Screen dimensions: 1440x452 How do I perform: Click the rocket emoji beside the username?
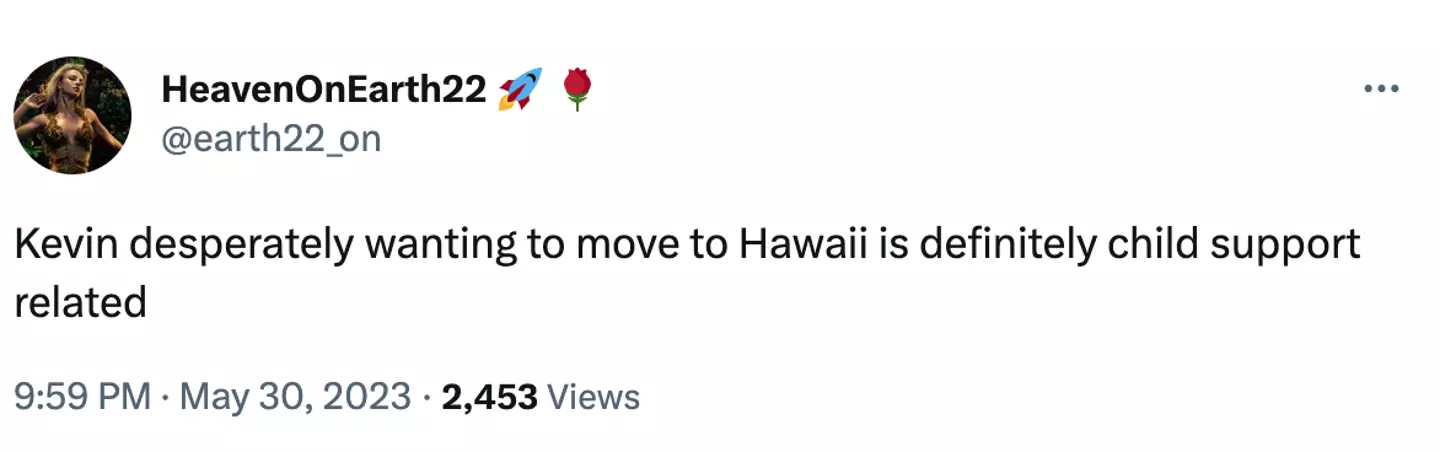coord(520,89)
